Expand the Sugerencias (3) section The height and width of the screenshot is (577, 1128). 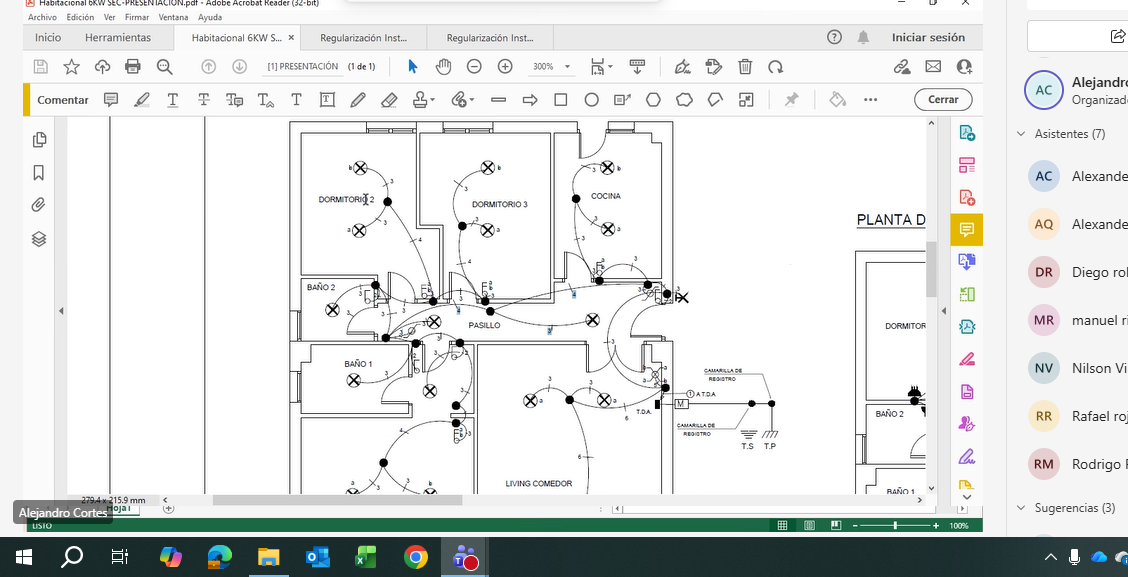pyautogui.click(x=1021, y=508)
